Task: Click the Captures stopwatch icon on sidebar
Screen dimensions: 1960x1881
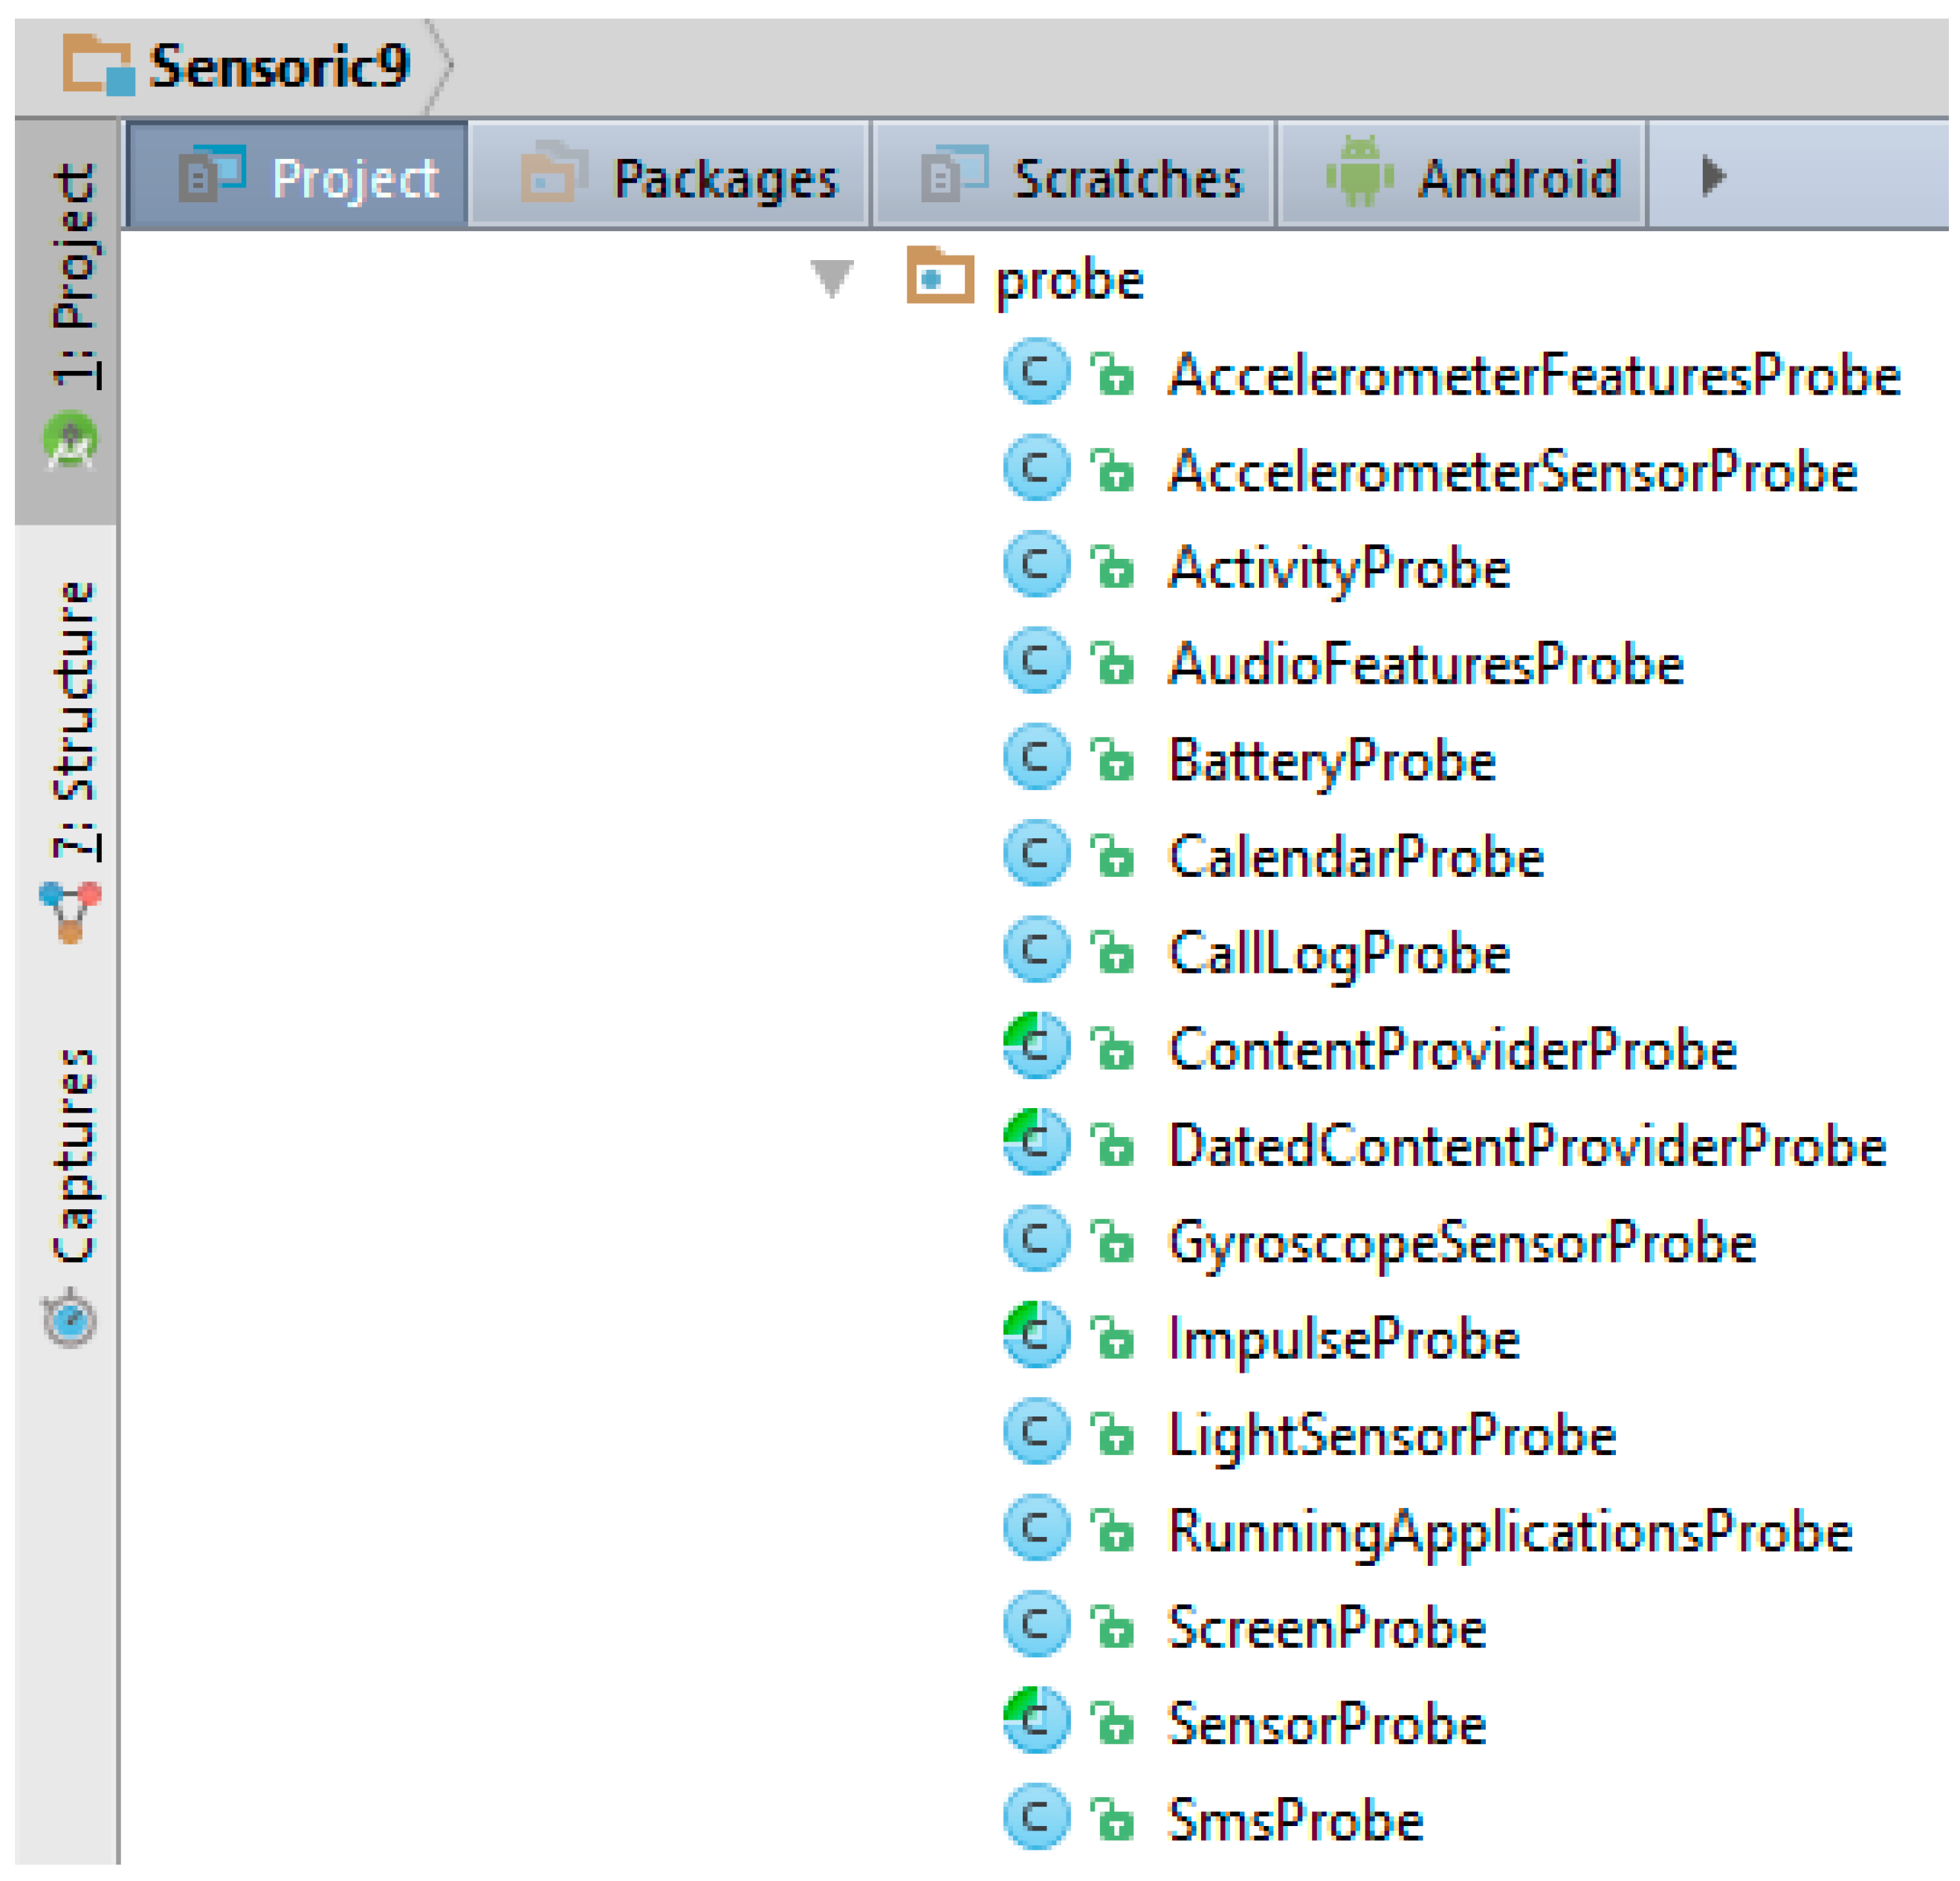Action: [x=69, y=1320]
